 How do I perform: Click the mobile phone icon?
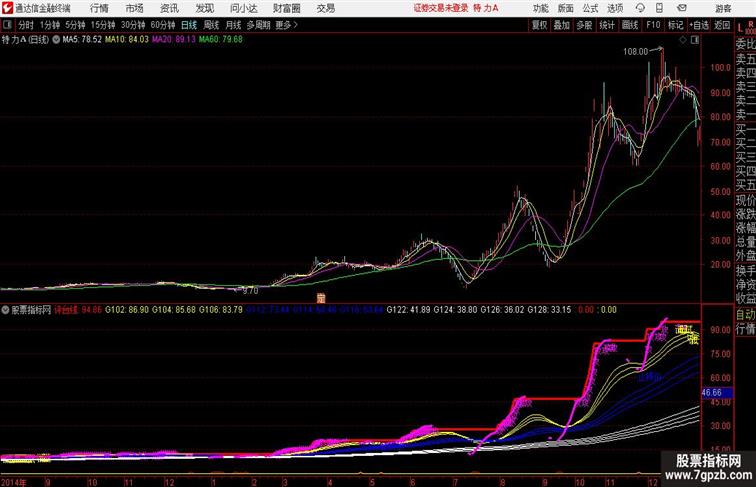tap(659, 8)
